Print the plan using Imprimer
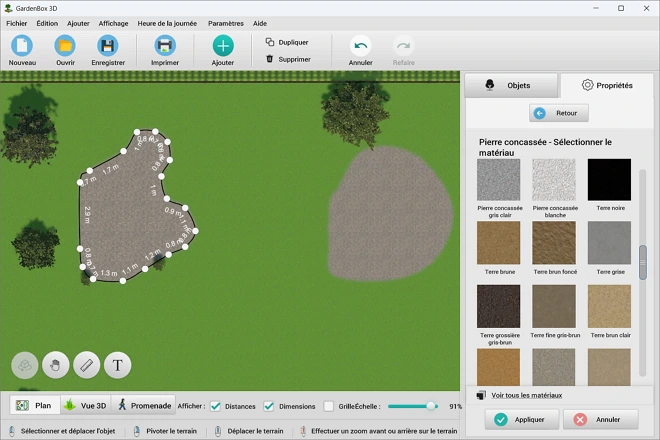The width and height of the screenshot is (660, 440). (165, 46)
